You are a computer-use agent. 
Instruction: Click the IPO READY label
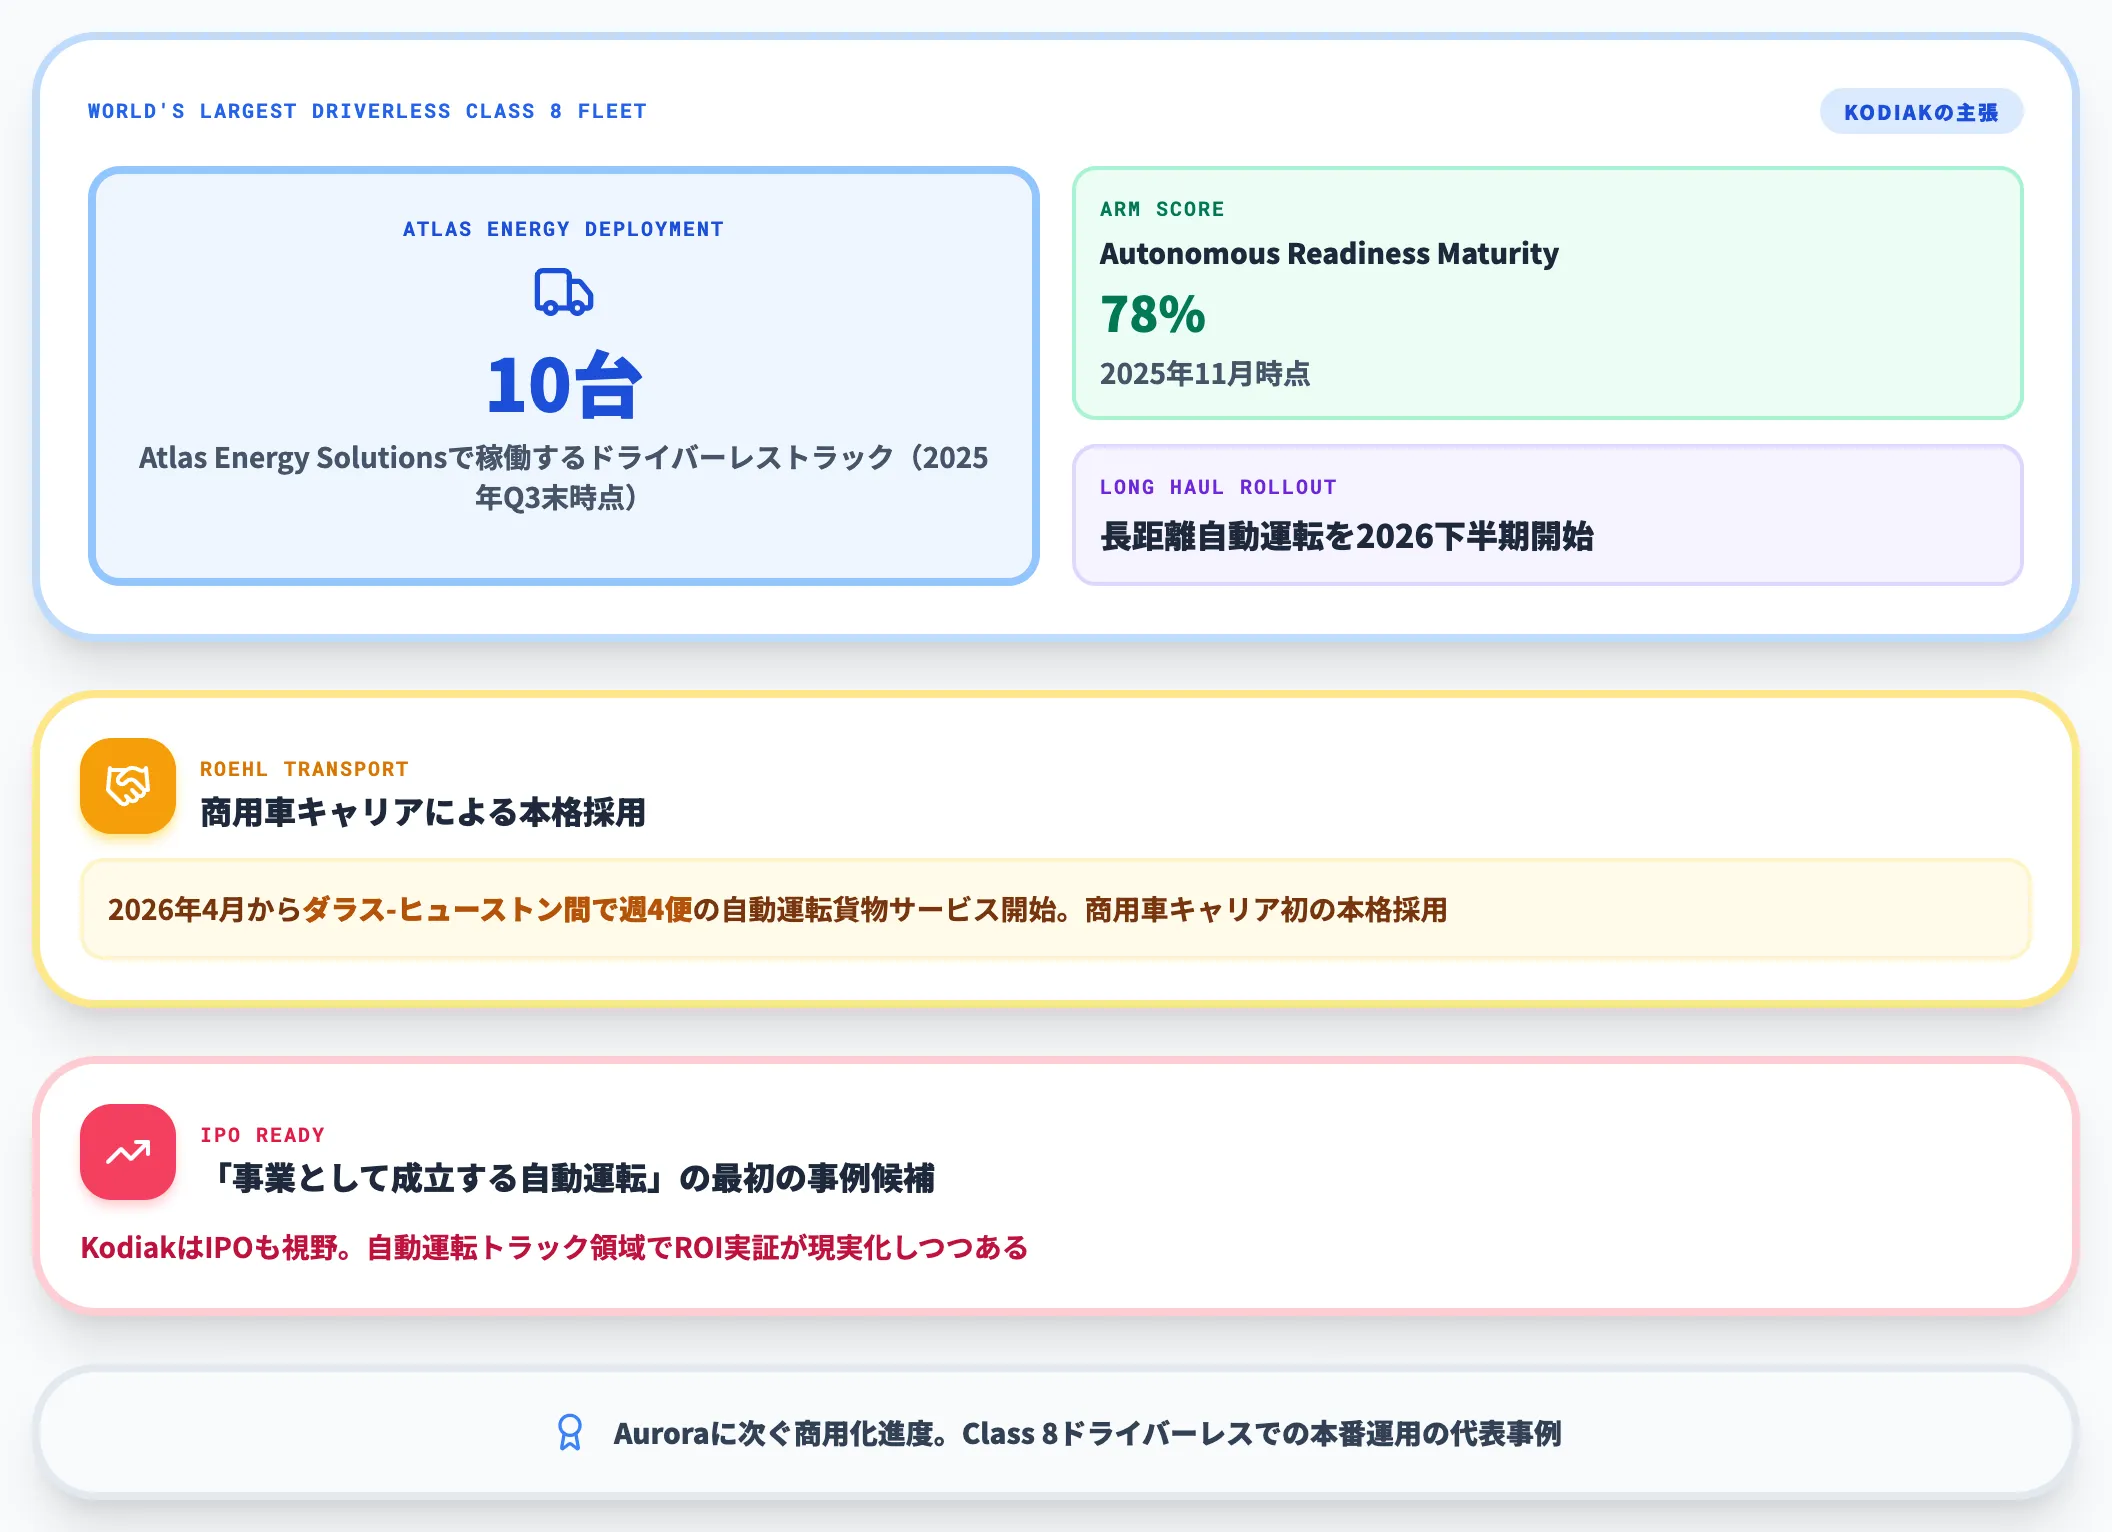coord(262,1135)
